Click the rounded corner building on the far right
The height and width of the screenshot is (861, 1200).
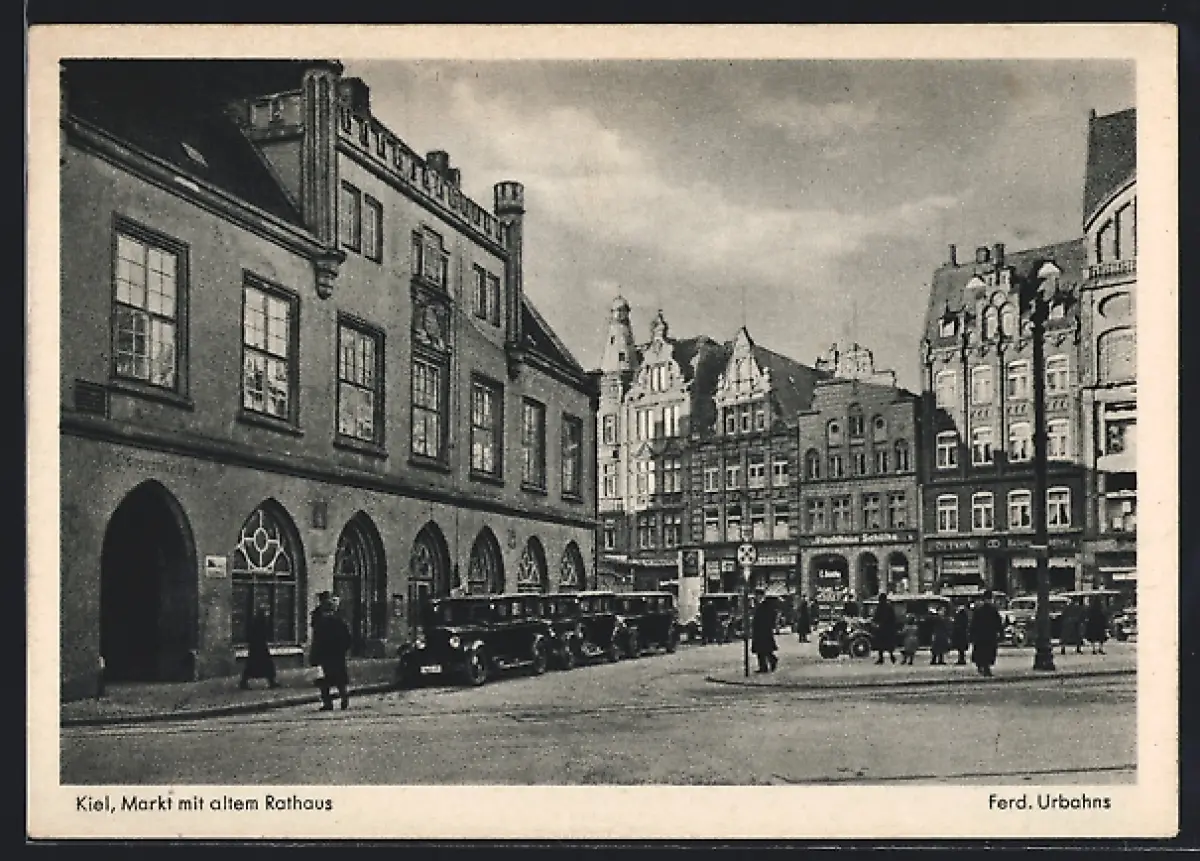pos(1112,350)
